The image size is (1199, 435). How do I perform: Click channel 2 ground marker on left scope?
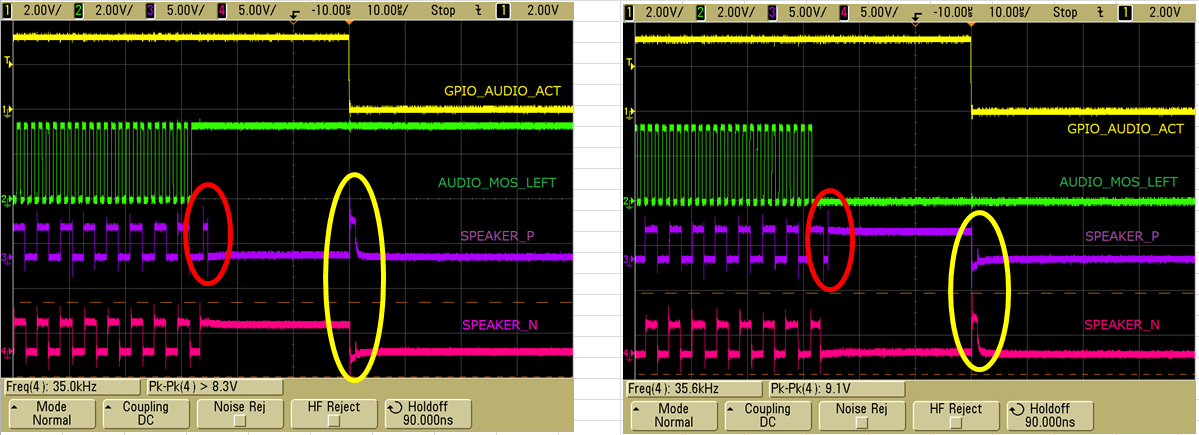point(8,200)
